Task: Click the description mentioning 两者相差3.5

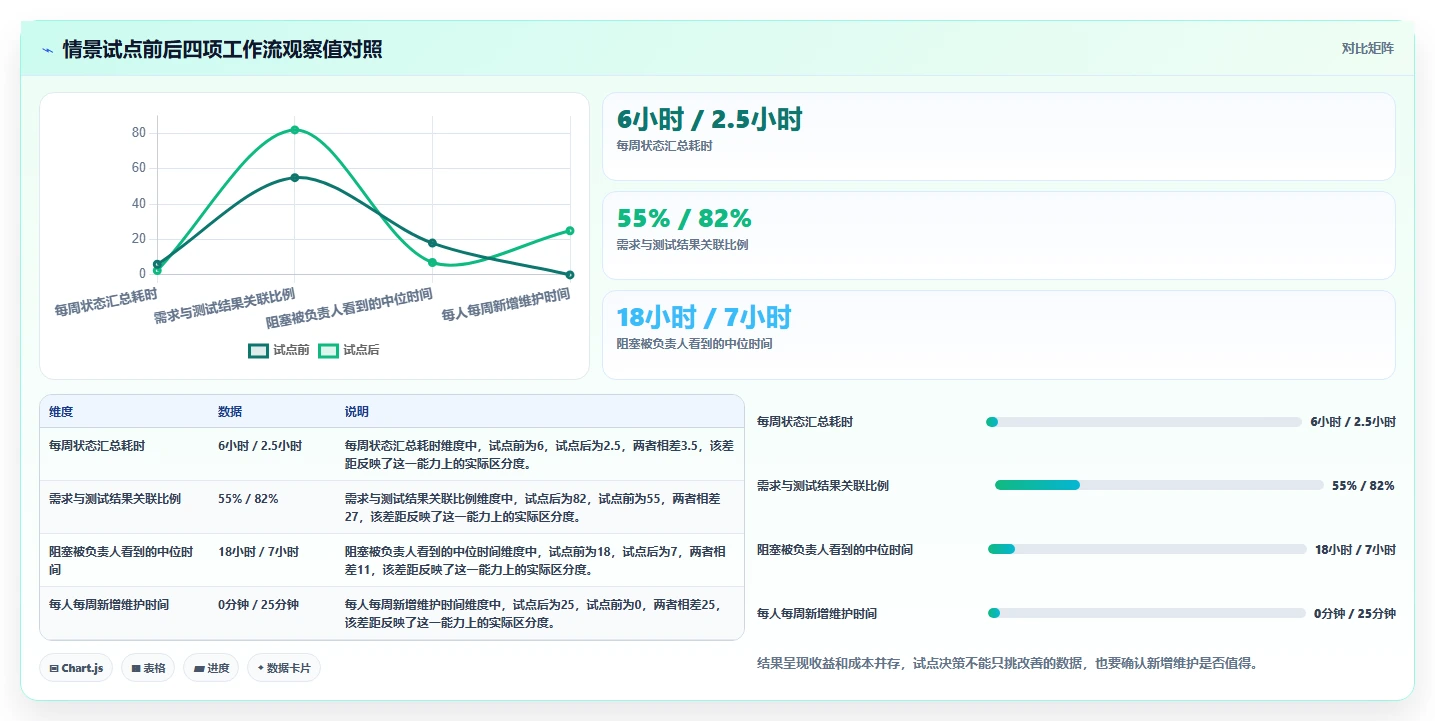Action: (x=540, y=454)
